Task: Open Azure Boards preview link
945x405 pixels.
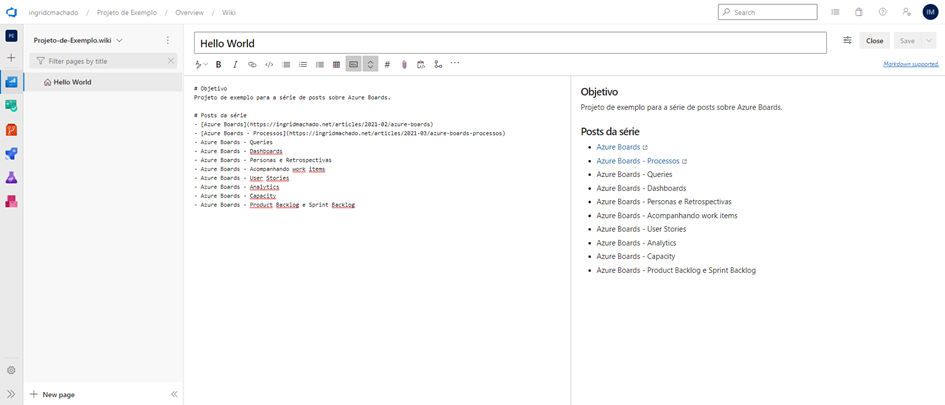Action: 618,147
